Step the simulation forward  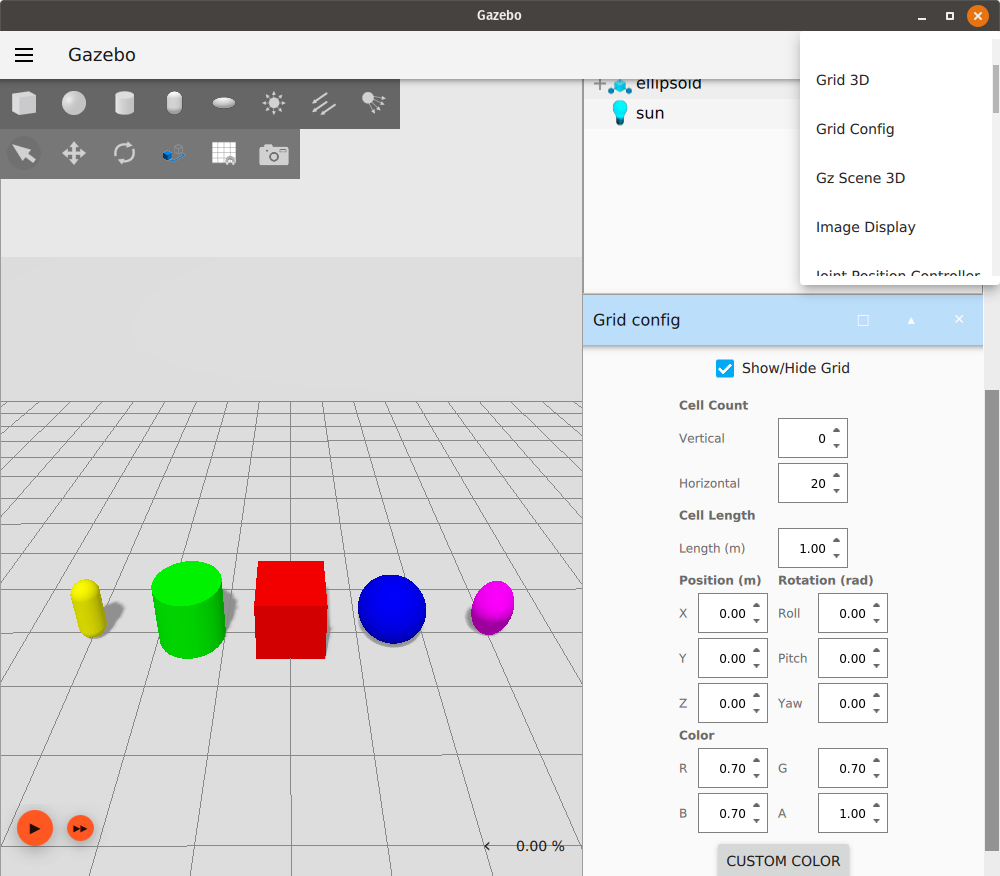(80, 828)
